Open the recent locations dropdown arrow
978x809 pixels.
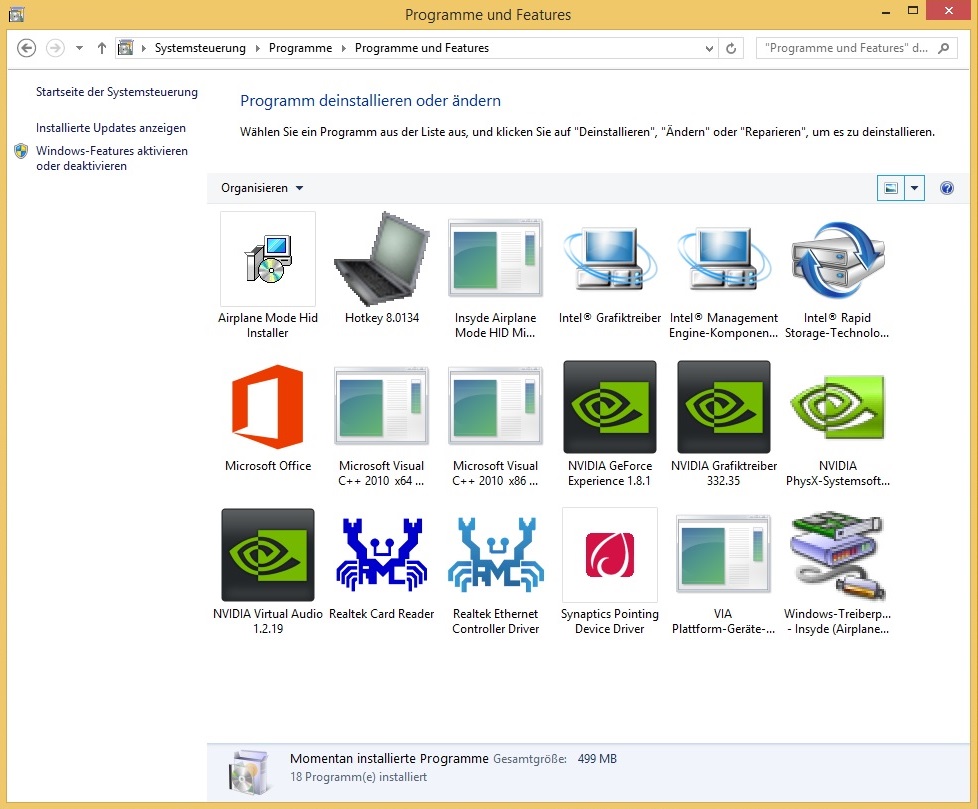pyautogui.click(x=79, y=48)
